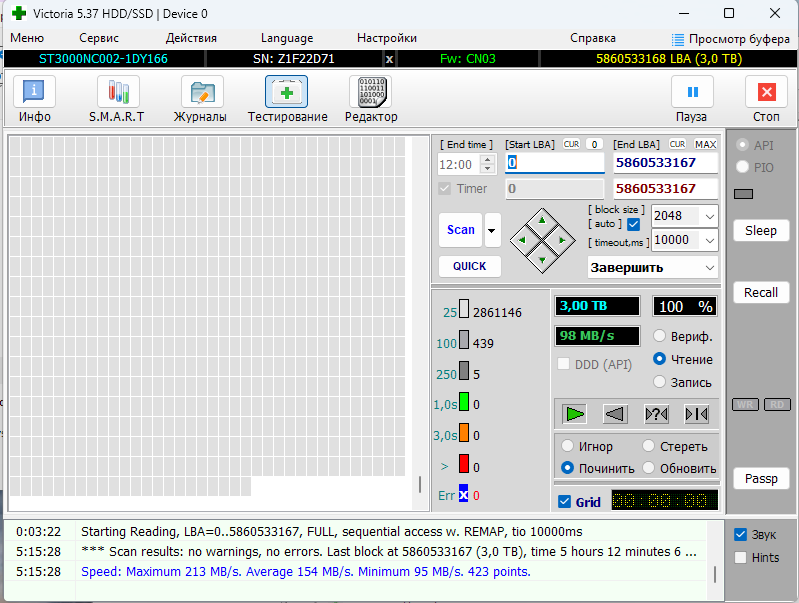Click the MAX button for End LBA
This screenshot has width=799, height=603.
pos(705,144)
